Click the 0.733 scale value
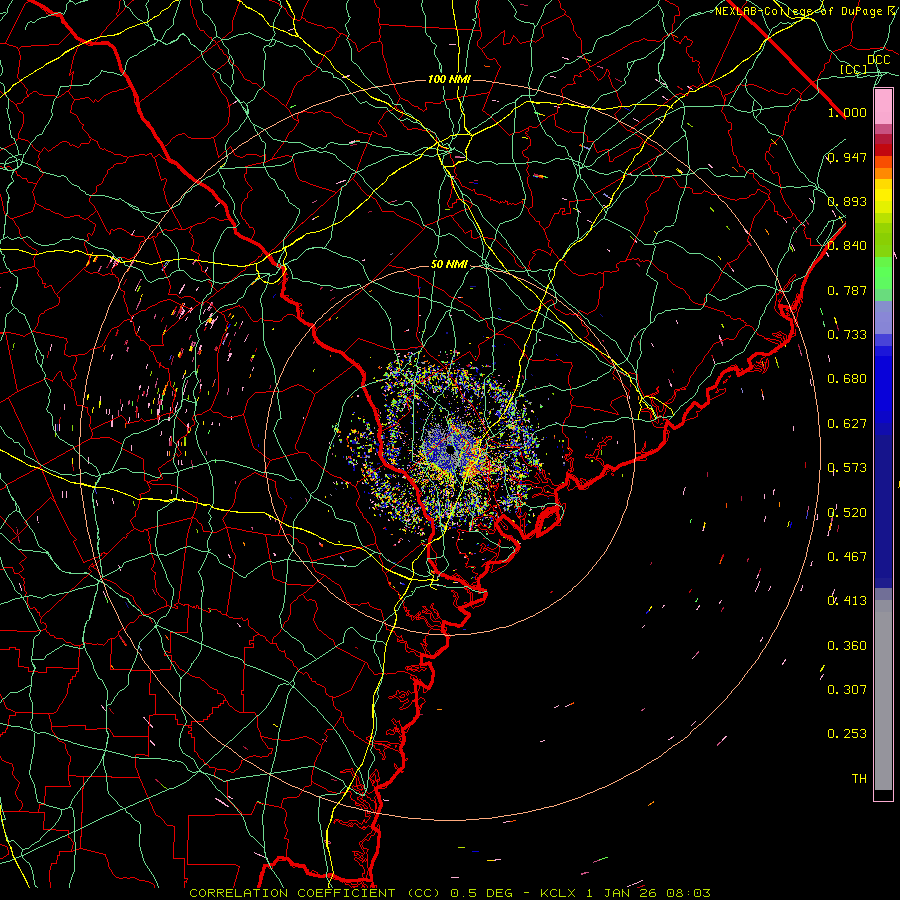This screenshot has width=900, height=900. (x=847, y=335)
